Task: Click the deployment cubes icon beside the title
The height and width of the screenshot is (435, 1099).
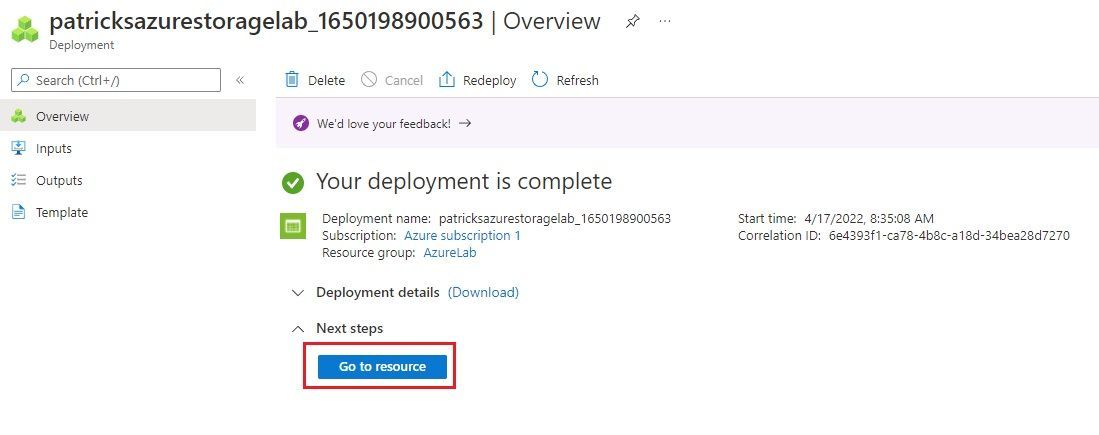Action: [x=25, y=29]
